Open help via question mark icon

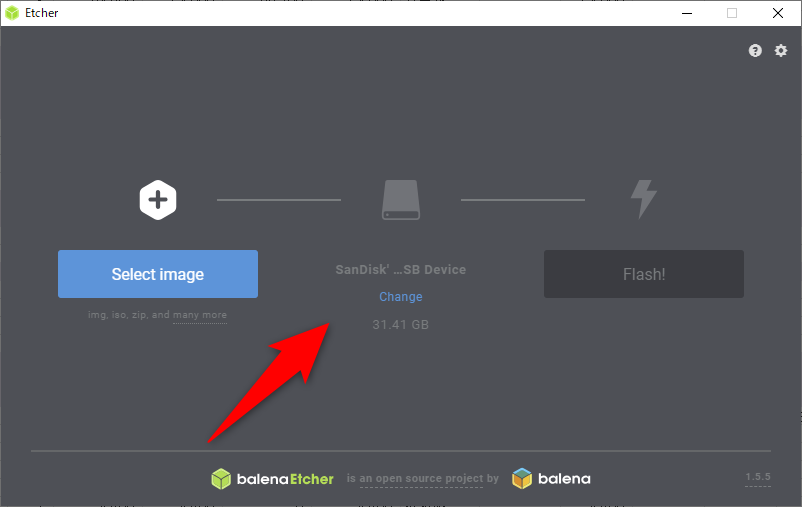[x=755, y=51]
